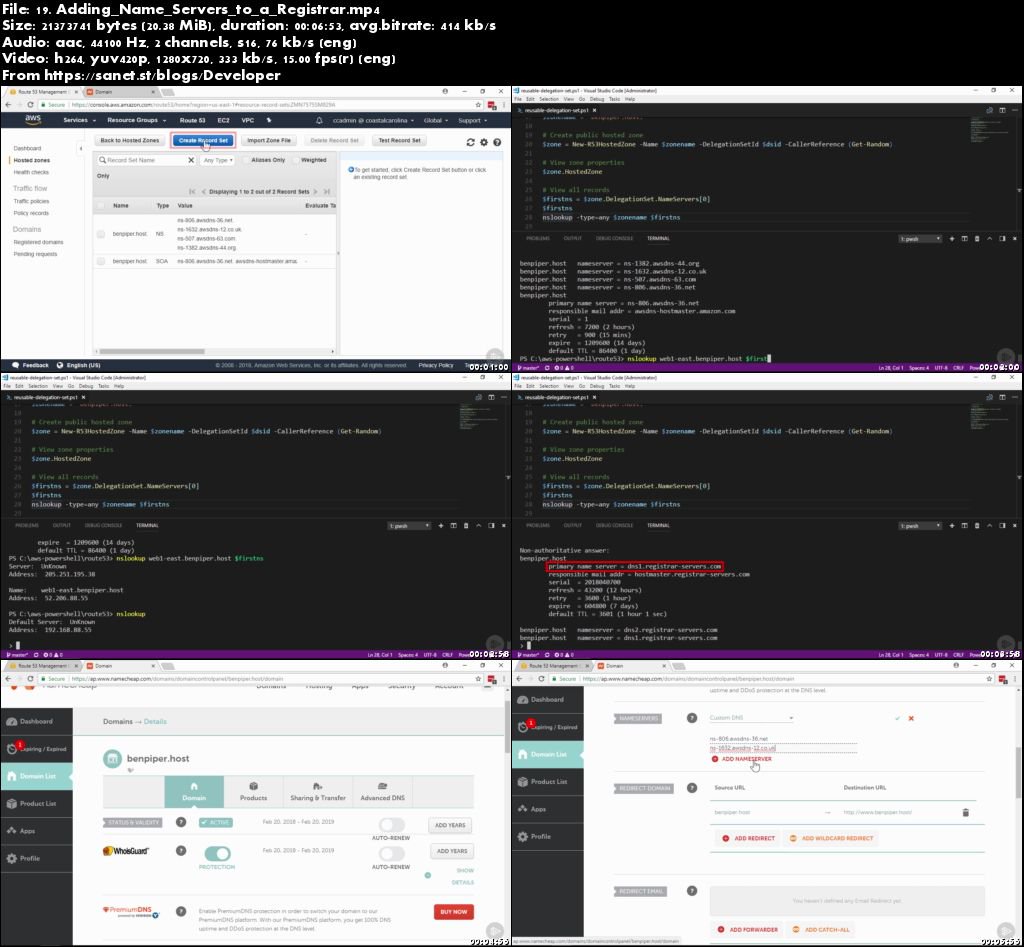Select the benpiper.host NS record checkbox

pos(101,234)
